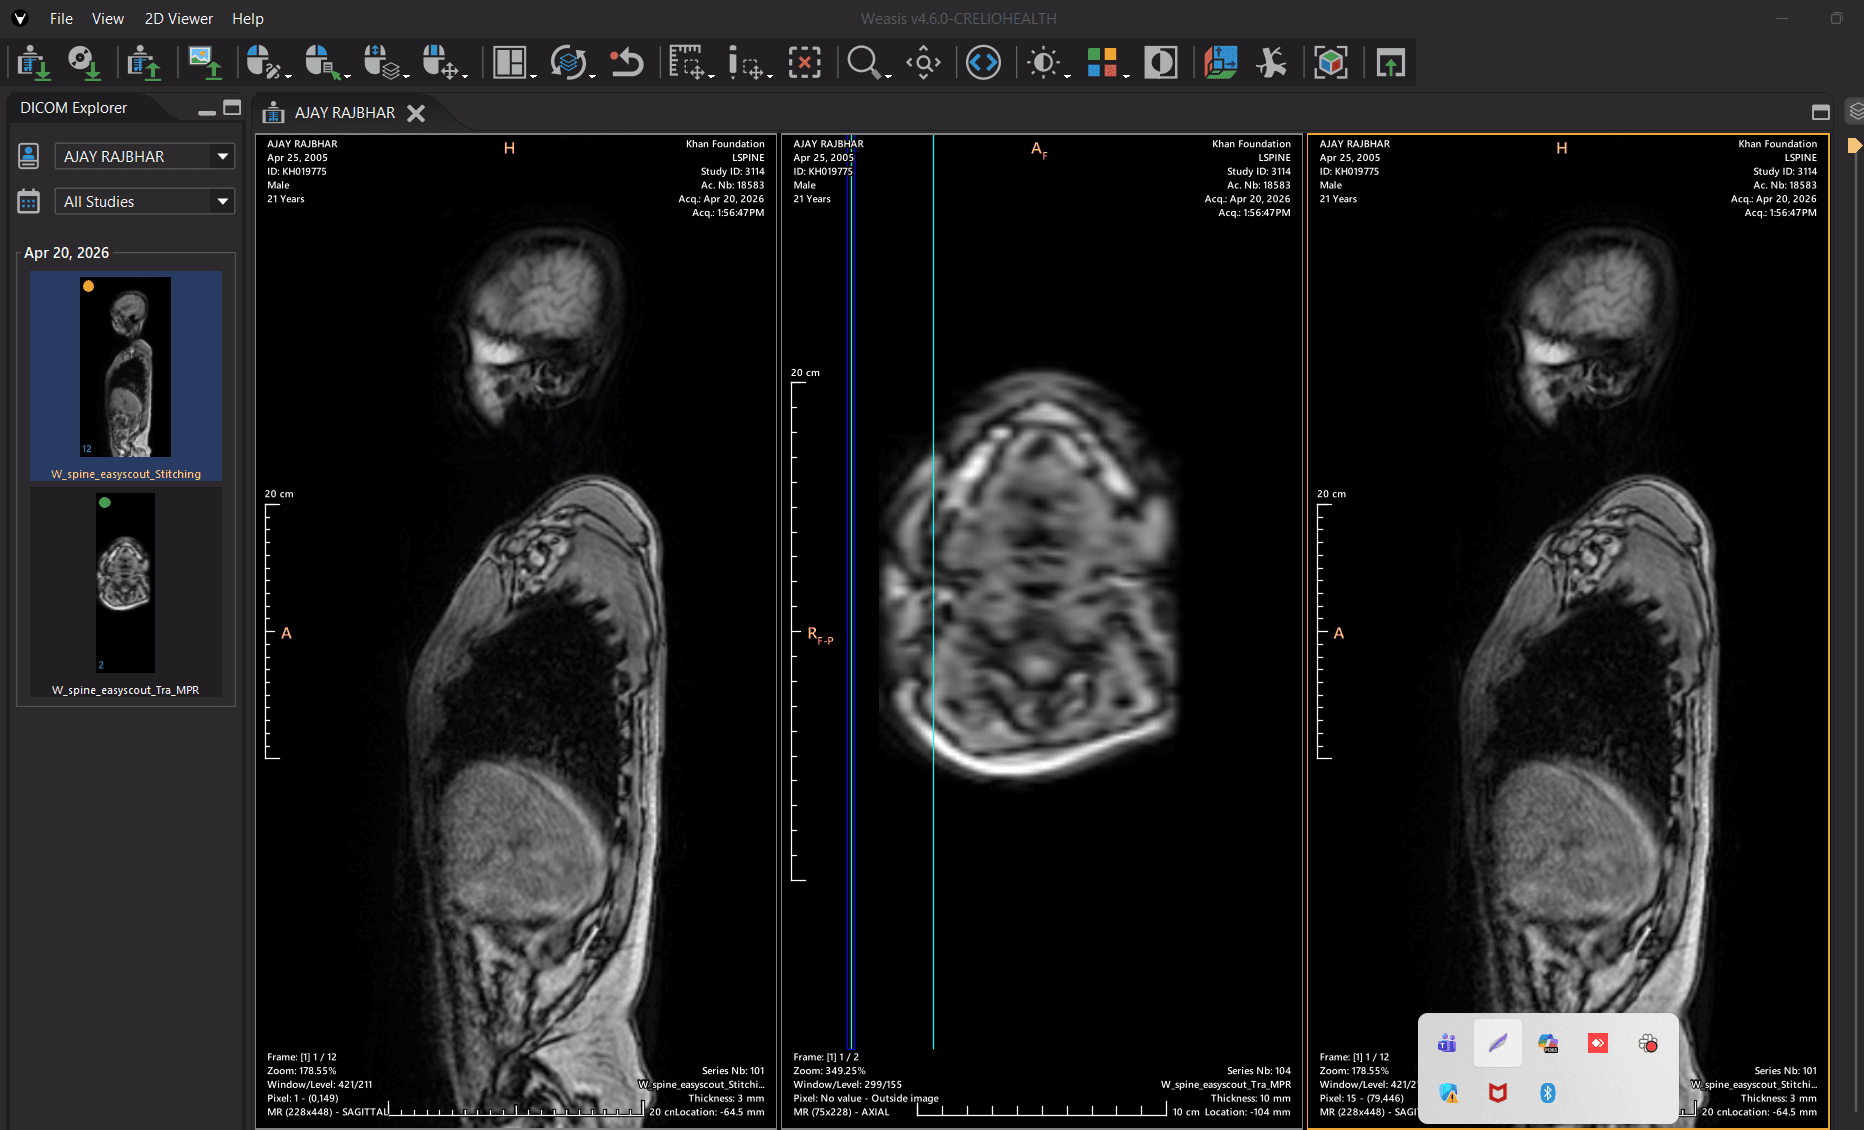Click the import from CD icon
Screen dimensions: 1864x1130
pyautogui.click(x=83, y=63)
